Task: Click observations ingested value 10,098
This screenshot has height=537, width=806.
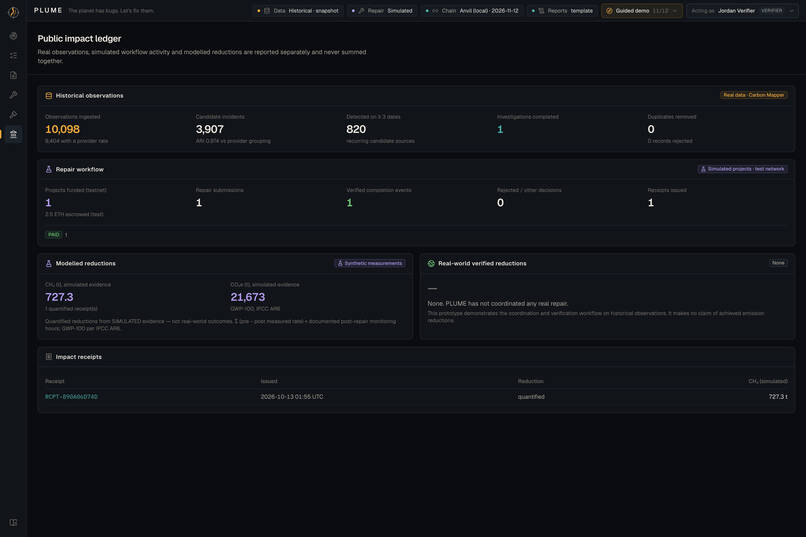Action: 62,129
